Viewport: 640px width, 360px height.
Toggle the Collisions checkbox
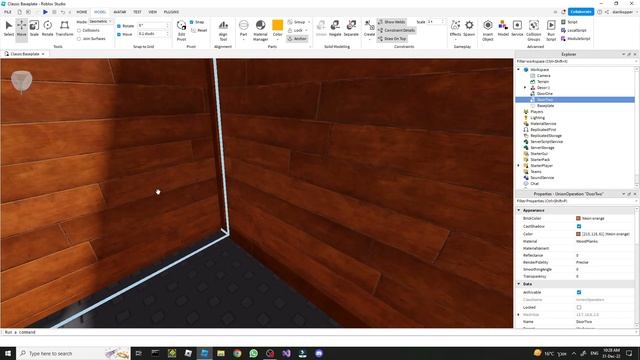79,30
